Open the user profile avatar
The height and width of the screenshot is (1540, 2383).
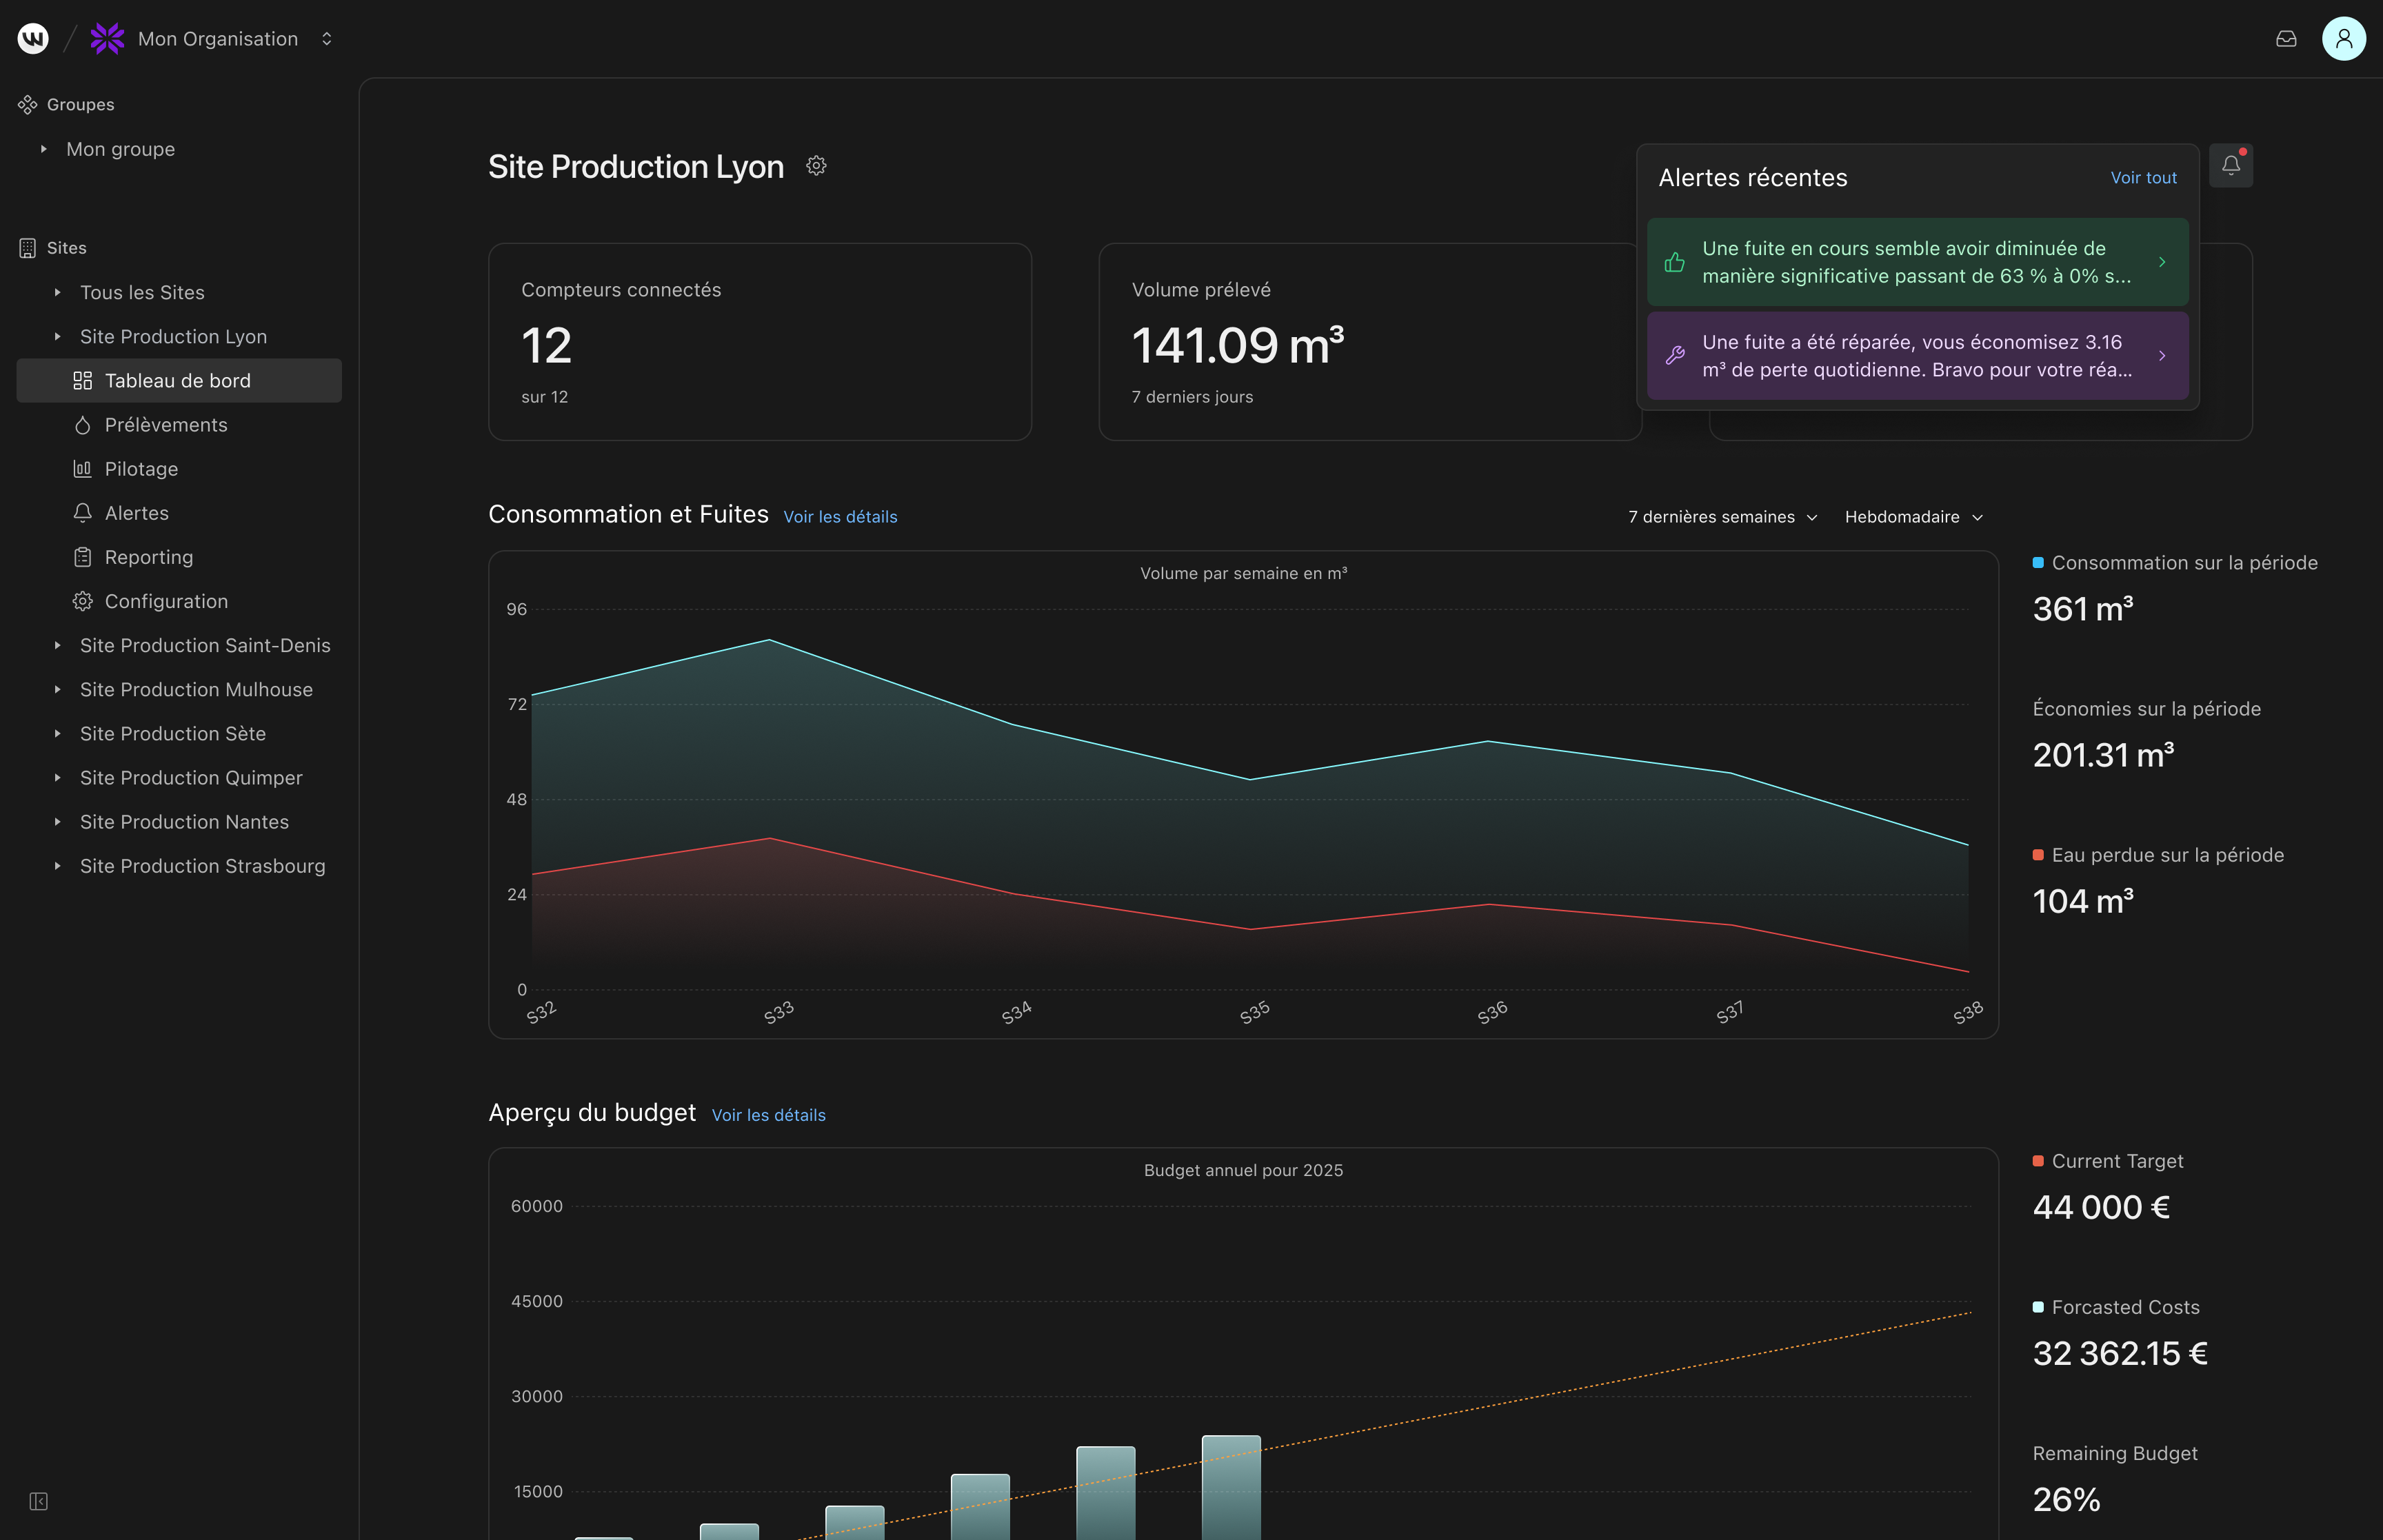click(x=2343, y=39)
